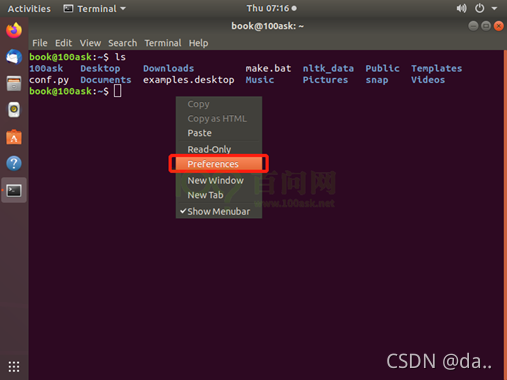Click the 100ask directory name
Screen dimensions: 507x380
click(46, 68)
